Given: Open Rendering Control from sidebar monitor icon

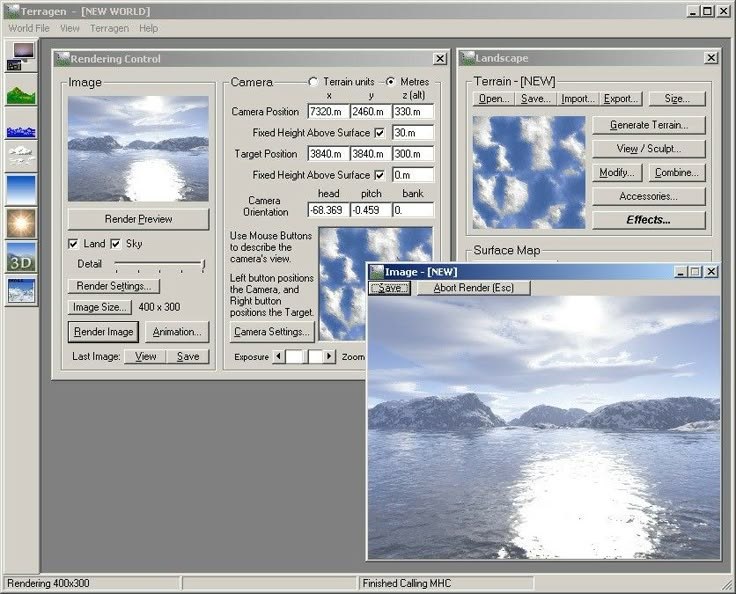Looking at the screenshot, I should 21,56.
